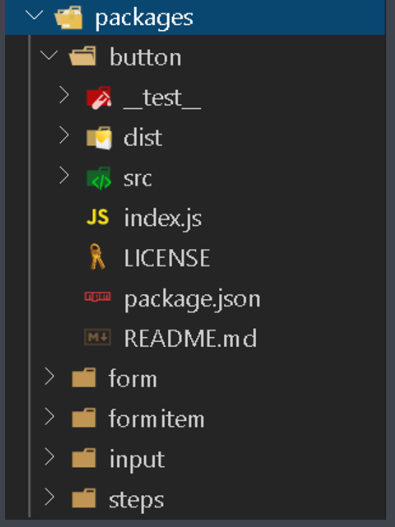Select the input folder label
395x527 pixels.
click(137, 460)
